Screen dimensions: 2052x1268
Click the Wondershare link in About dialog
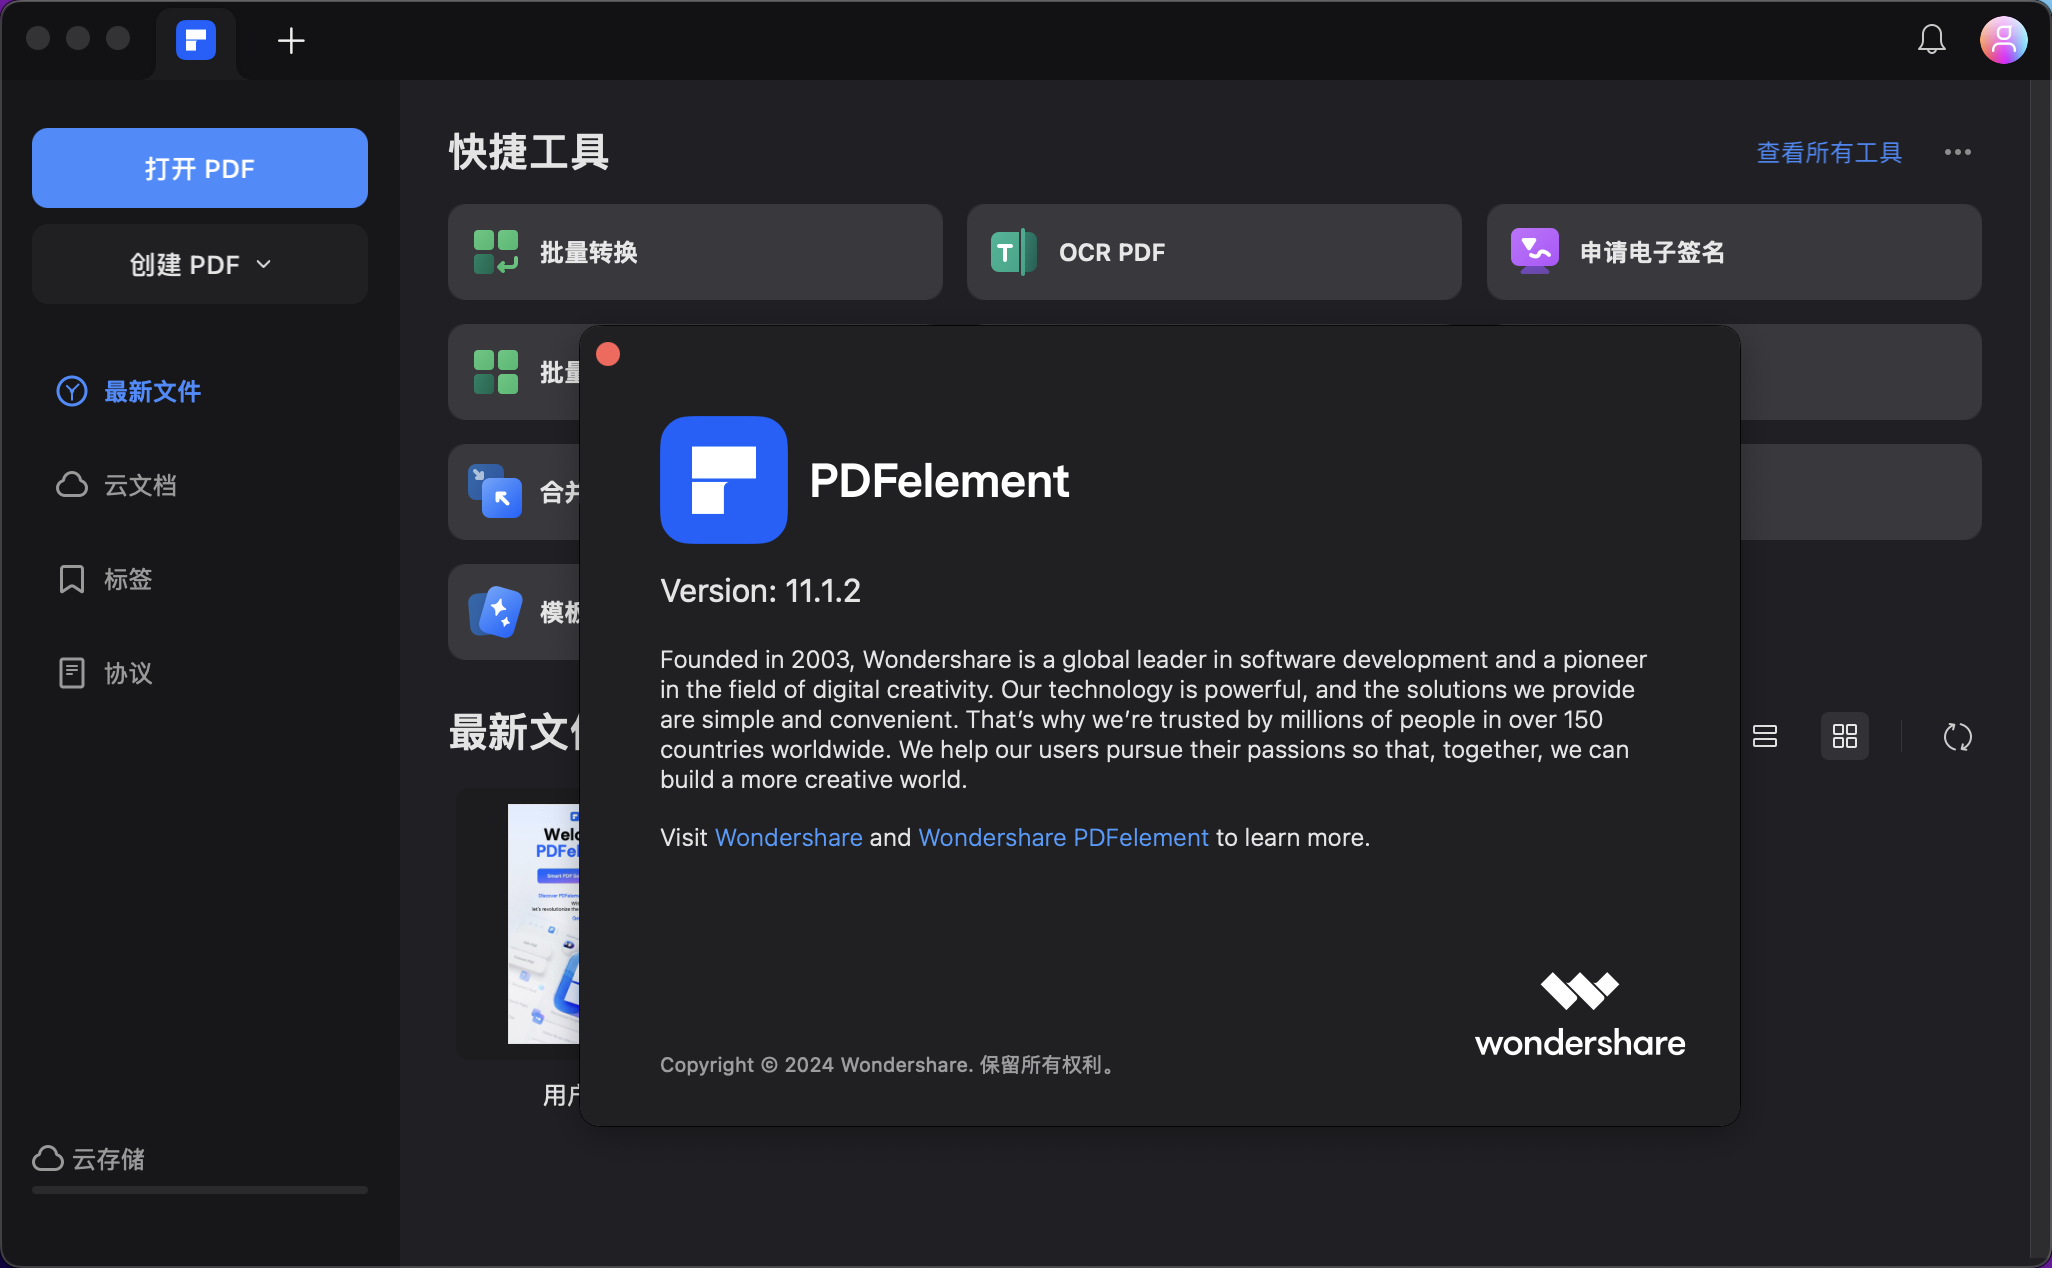[788, 837]
